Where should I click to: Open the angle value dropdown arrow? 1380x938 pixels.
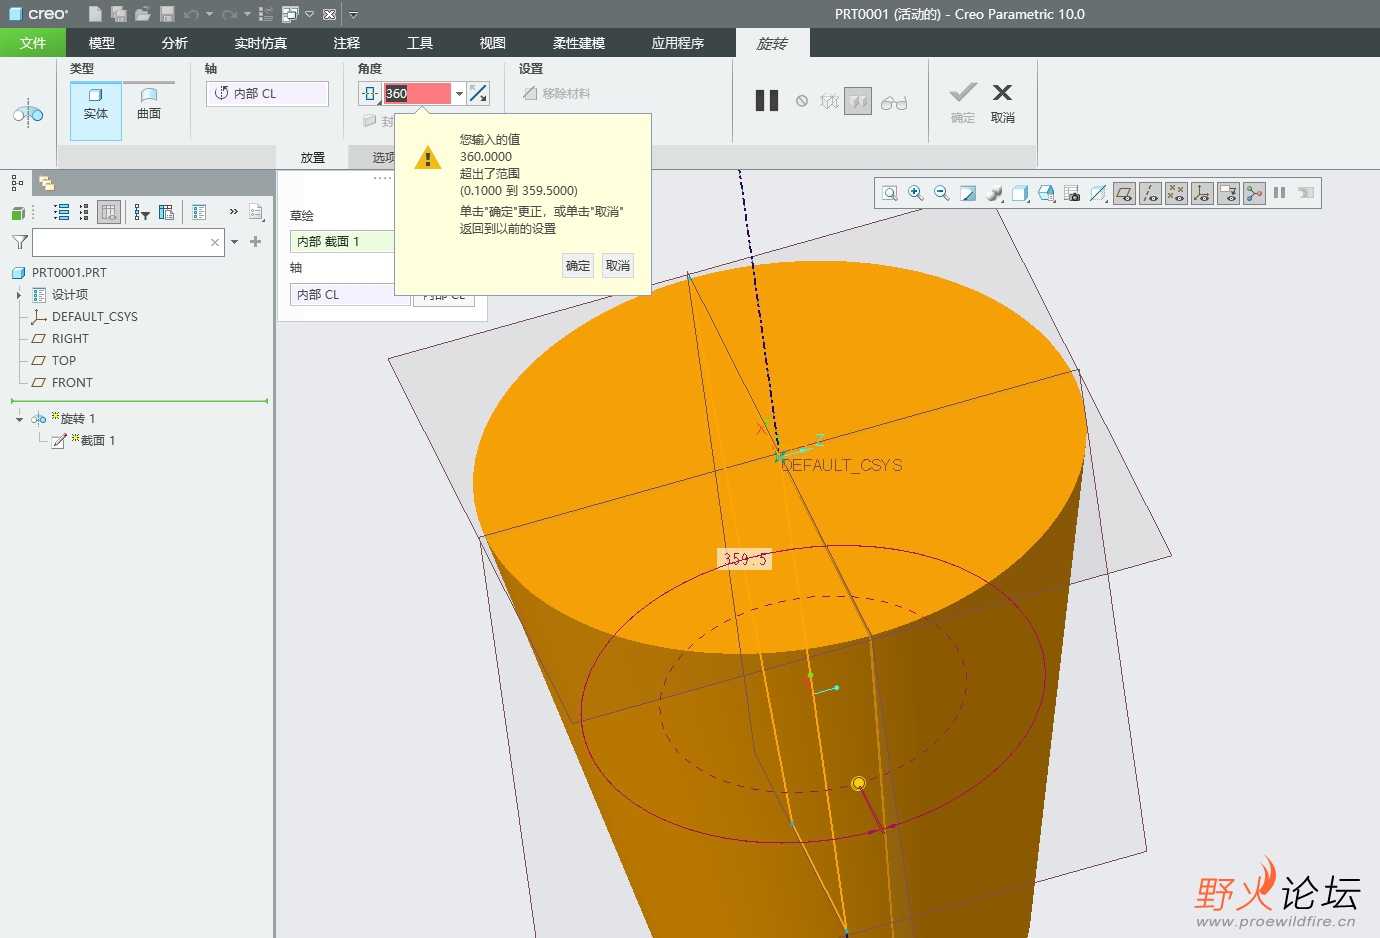tap(459, 93)
